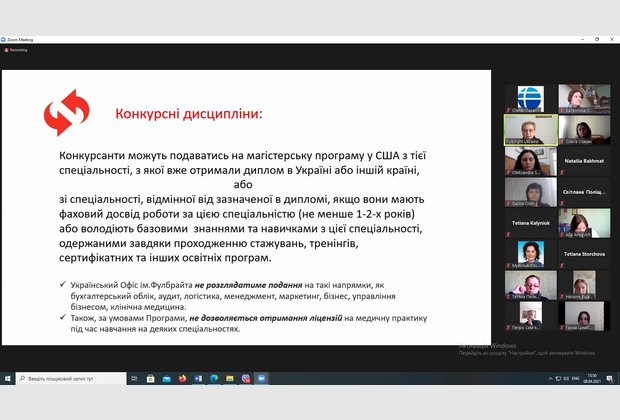Open Microsoft Edge from the taskbar
Screen dimensions: 620x420
coord(214,378)
